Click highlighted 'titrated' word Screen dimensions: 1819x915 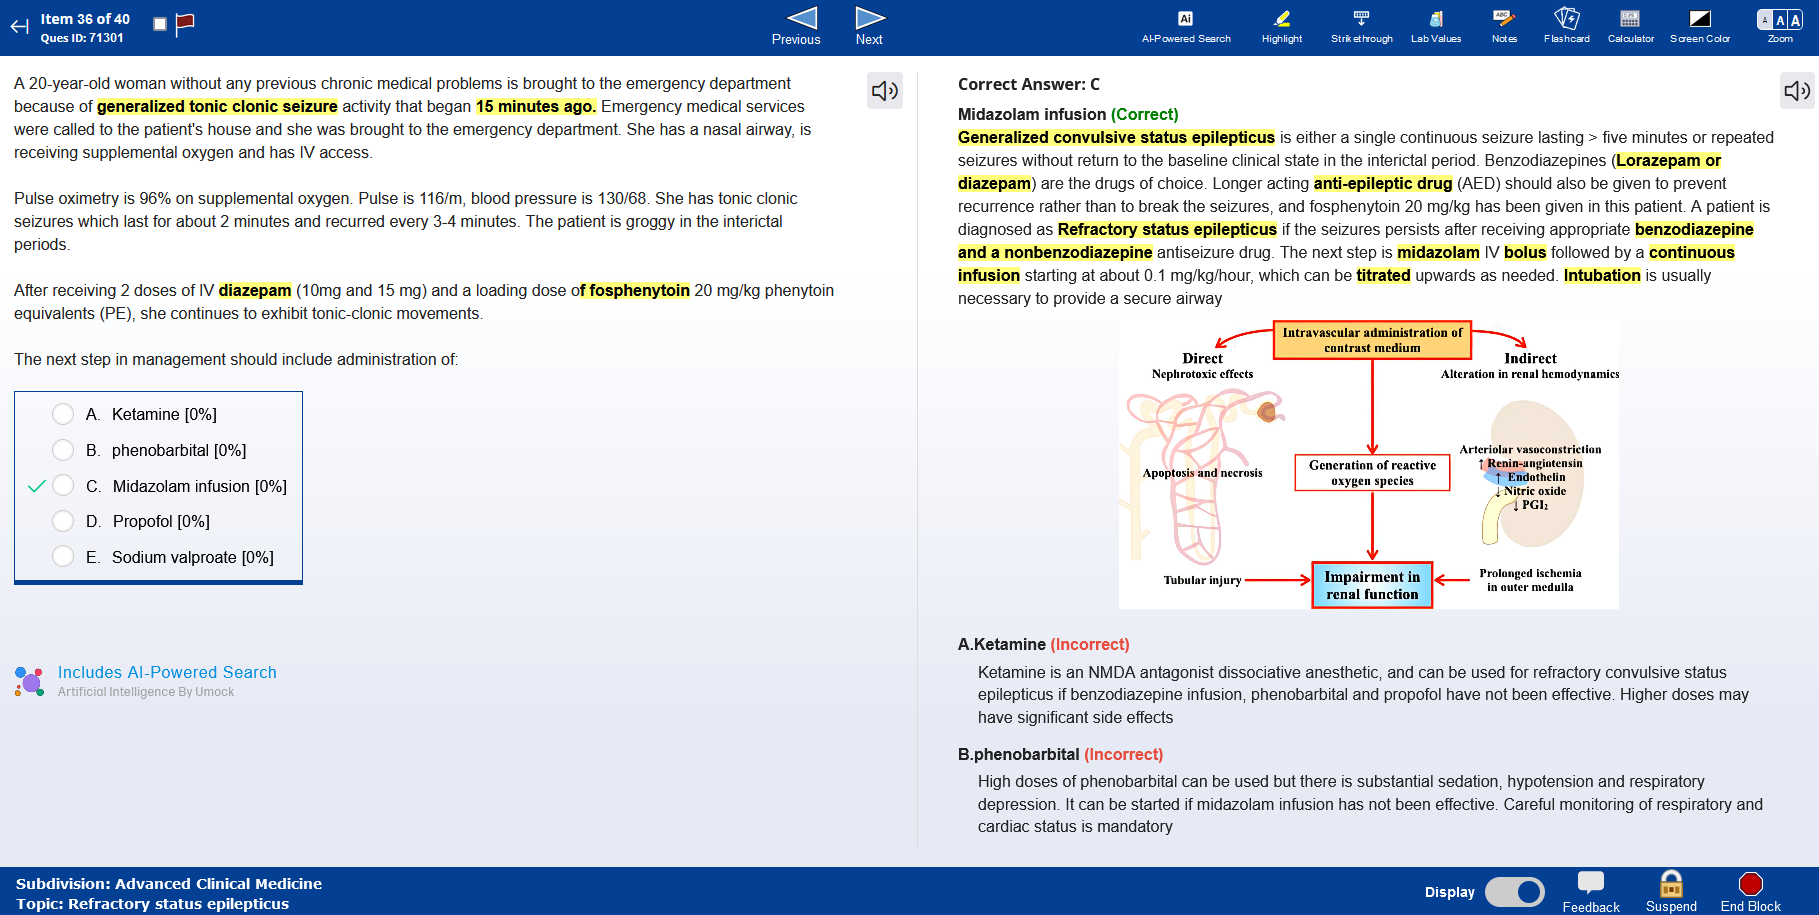[x=1383, y=275]
